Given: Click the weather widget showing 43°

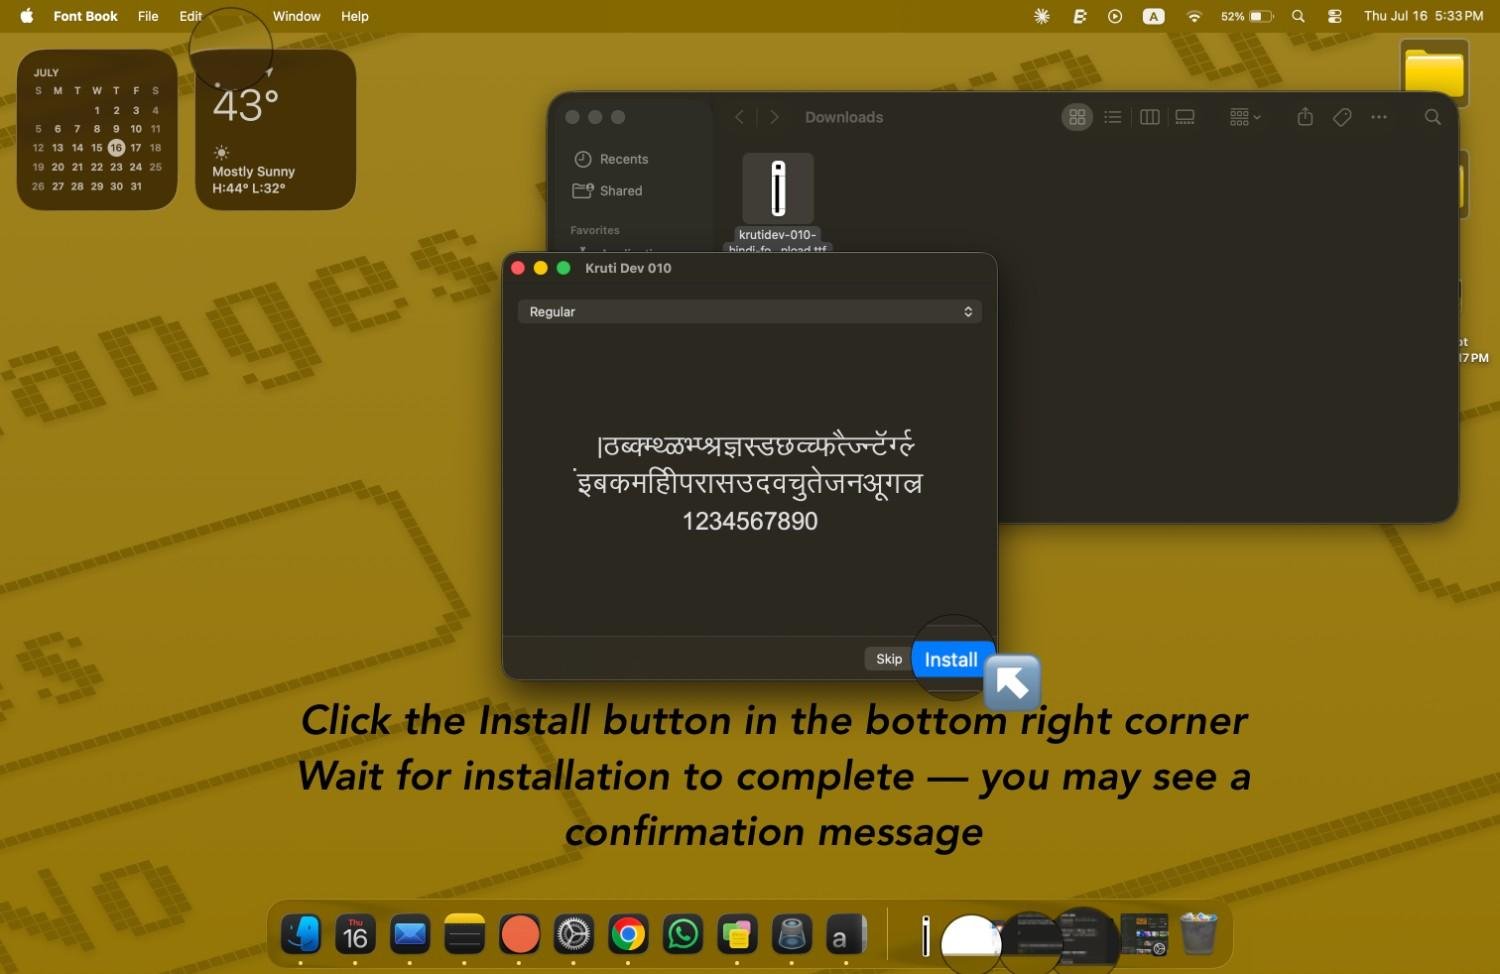Looking at the screenshot, I should point(275,130).
